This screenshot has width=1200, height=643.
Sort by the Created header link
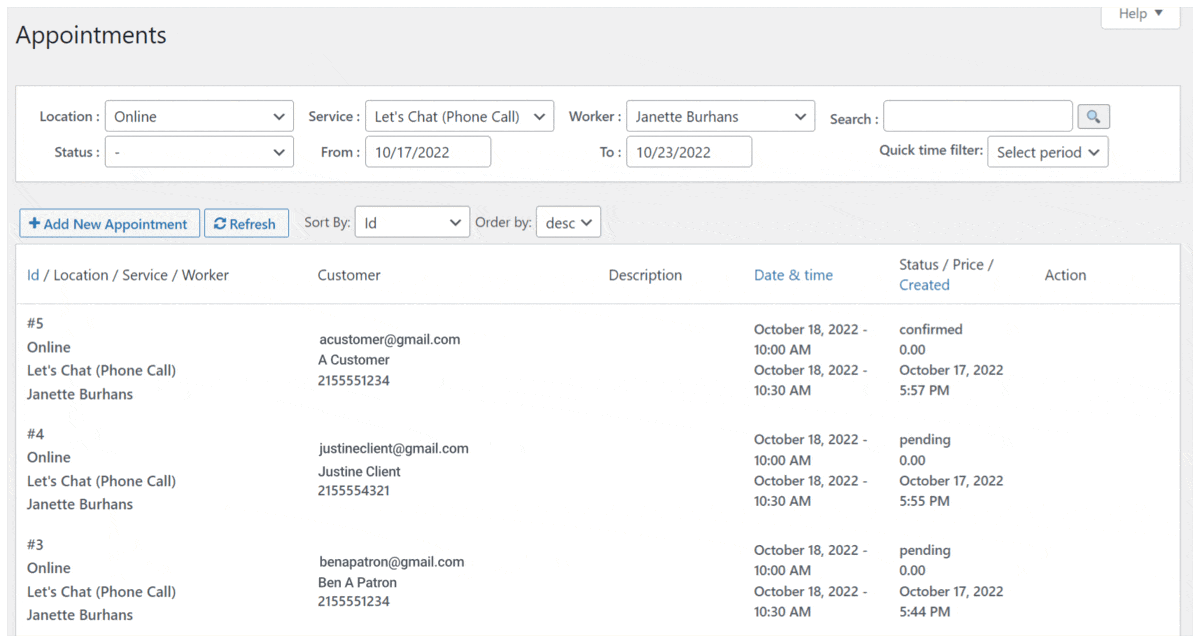pos(924,285)
